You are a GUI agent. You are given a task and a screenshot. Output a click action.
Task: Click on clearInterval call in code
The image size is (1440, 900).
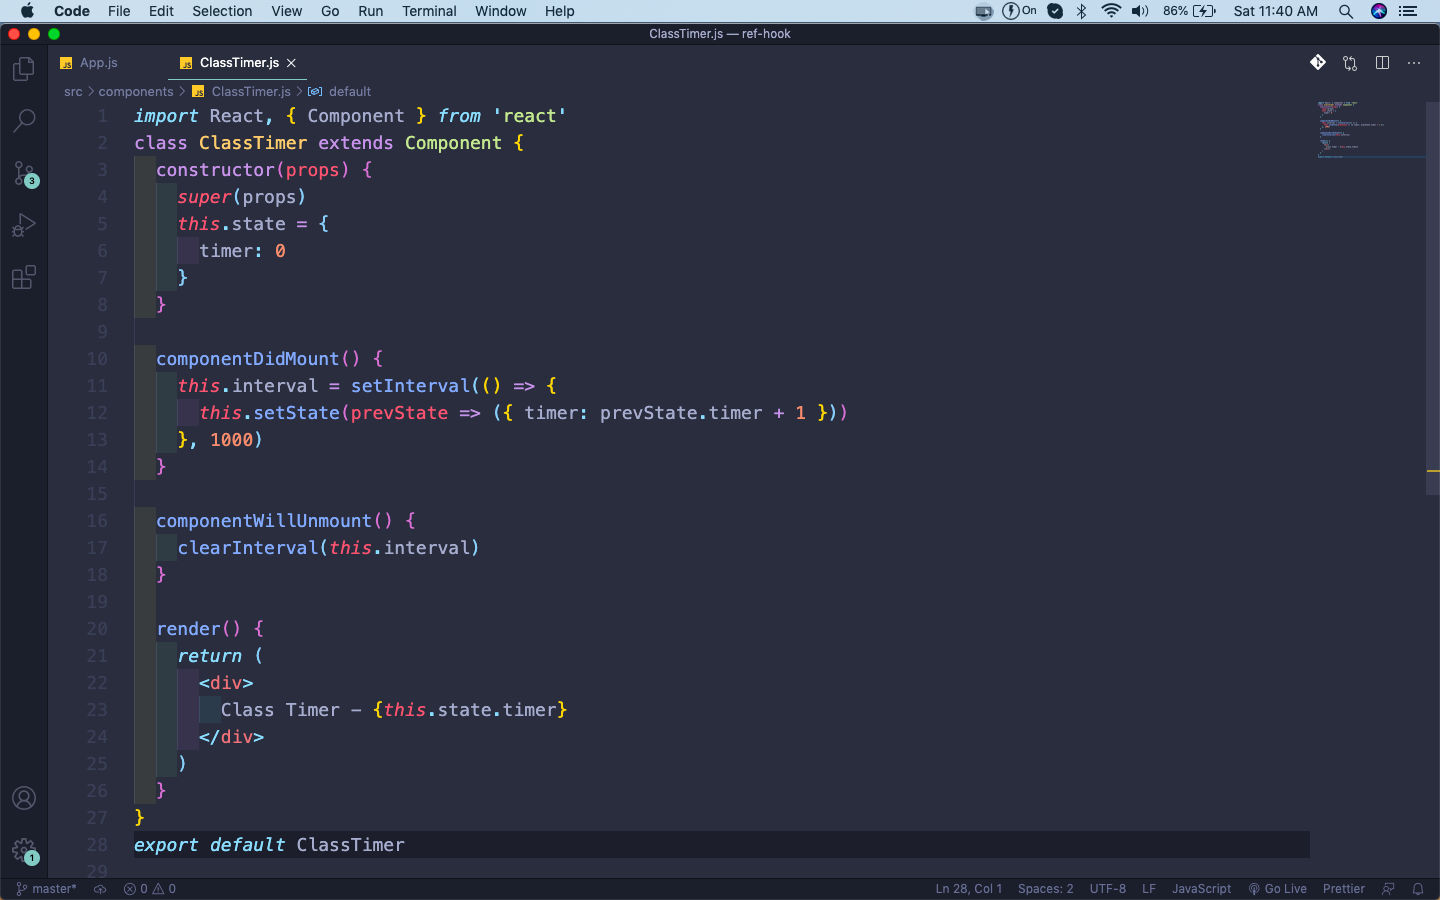248,548
